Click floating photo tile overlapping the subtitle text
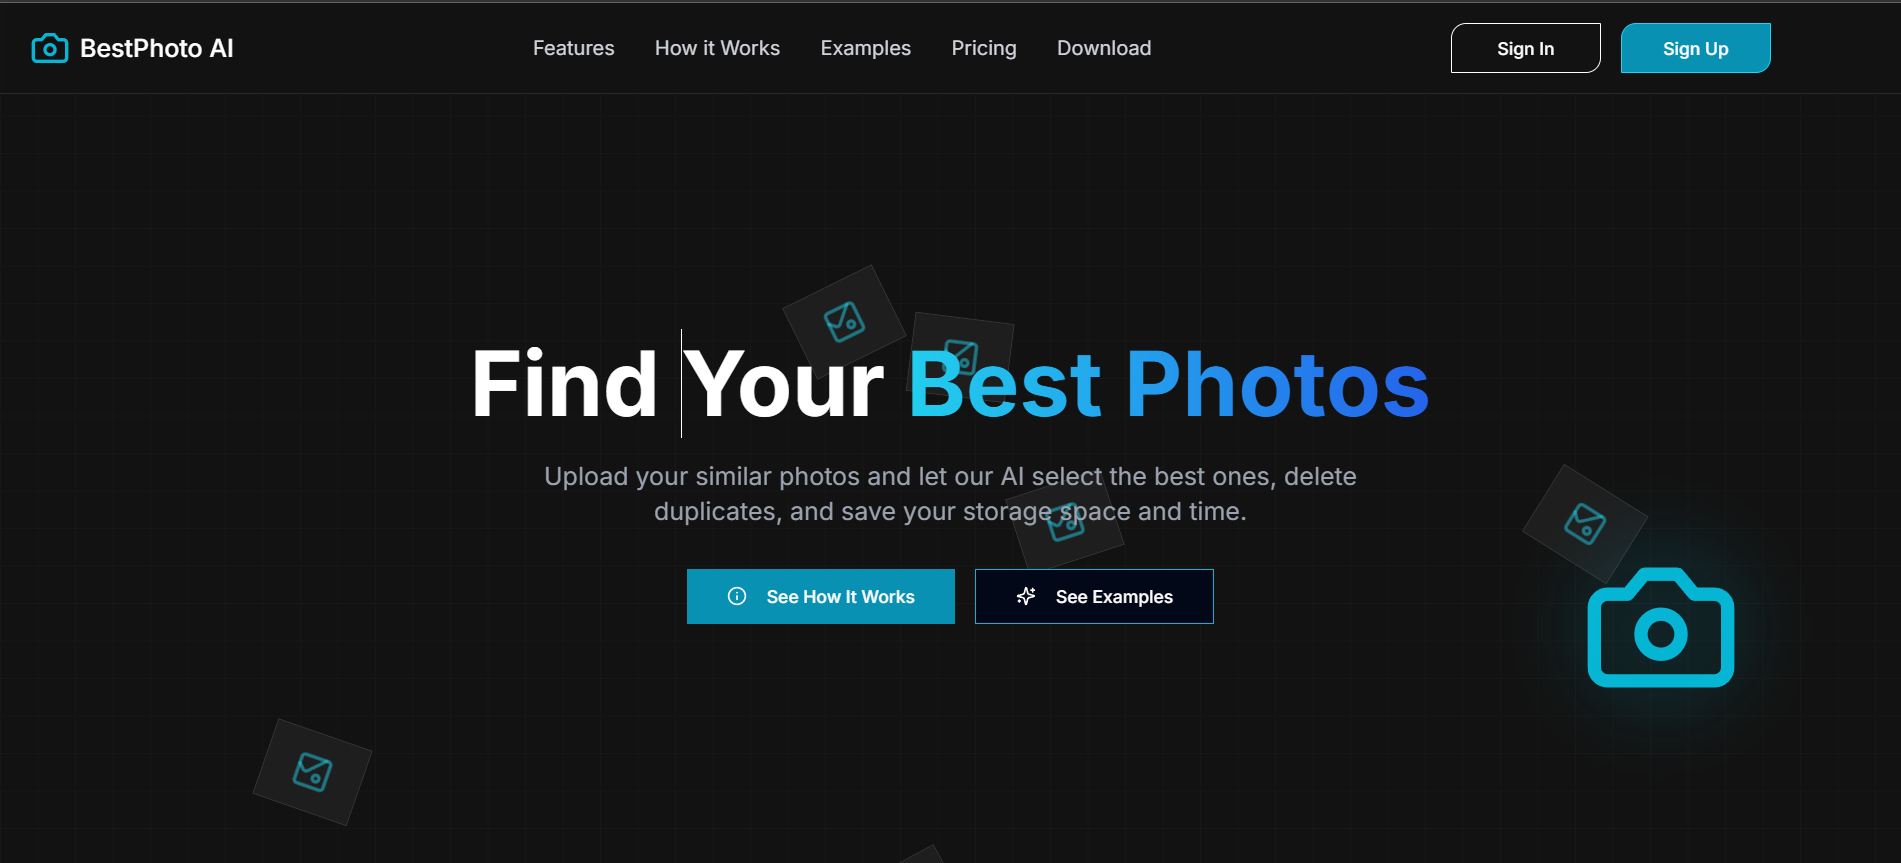Viewport: 1901px width, 863px height. (1066, 522)
